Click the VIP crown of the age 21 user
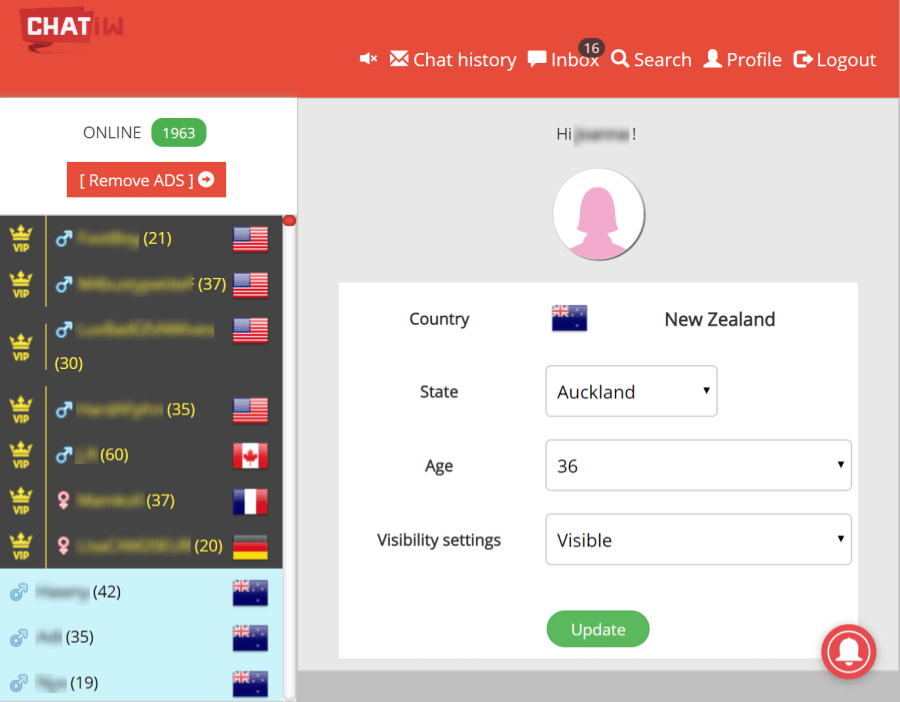 tap(21, 239)
